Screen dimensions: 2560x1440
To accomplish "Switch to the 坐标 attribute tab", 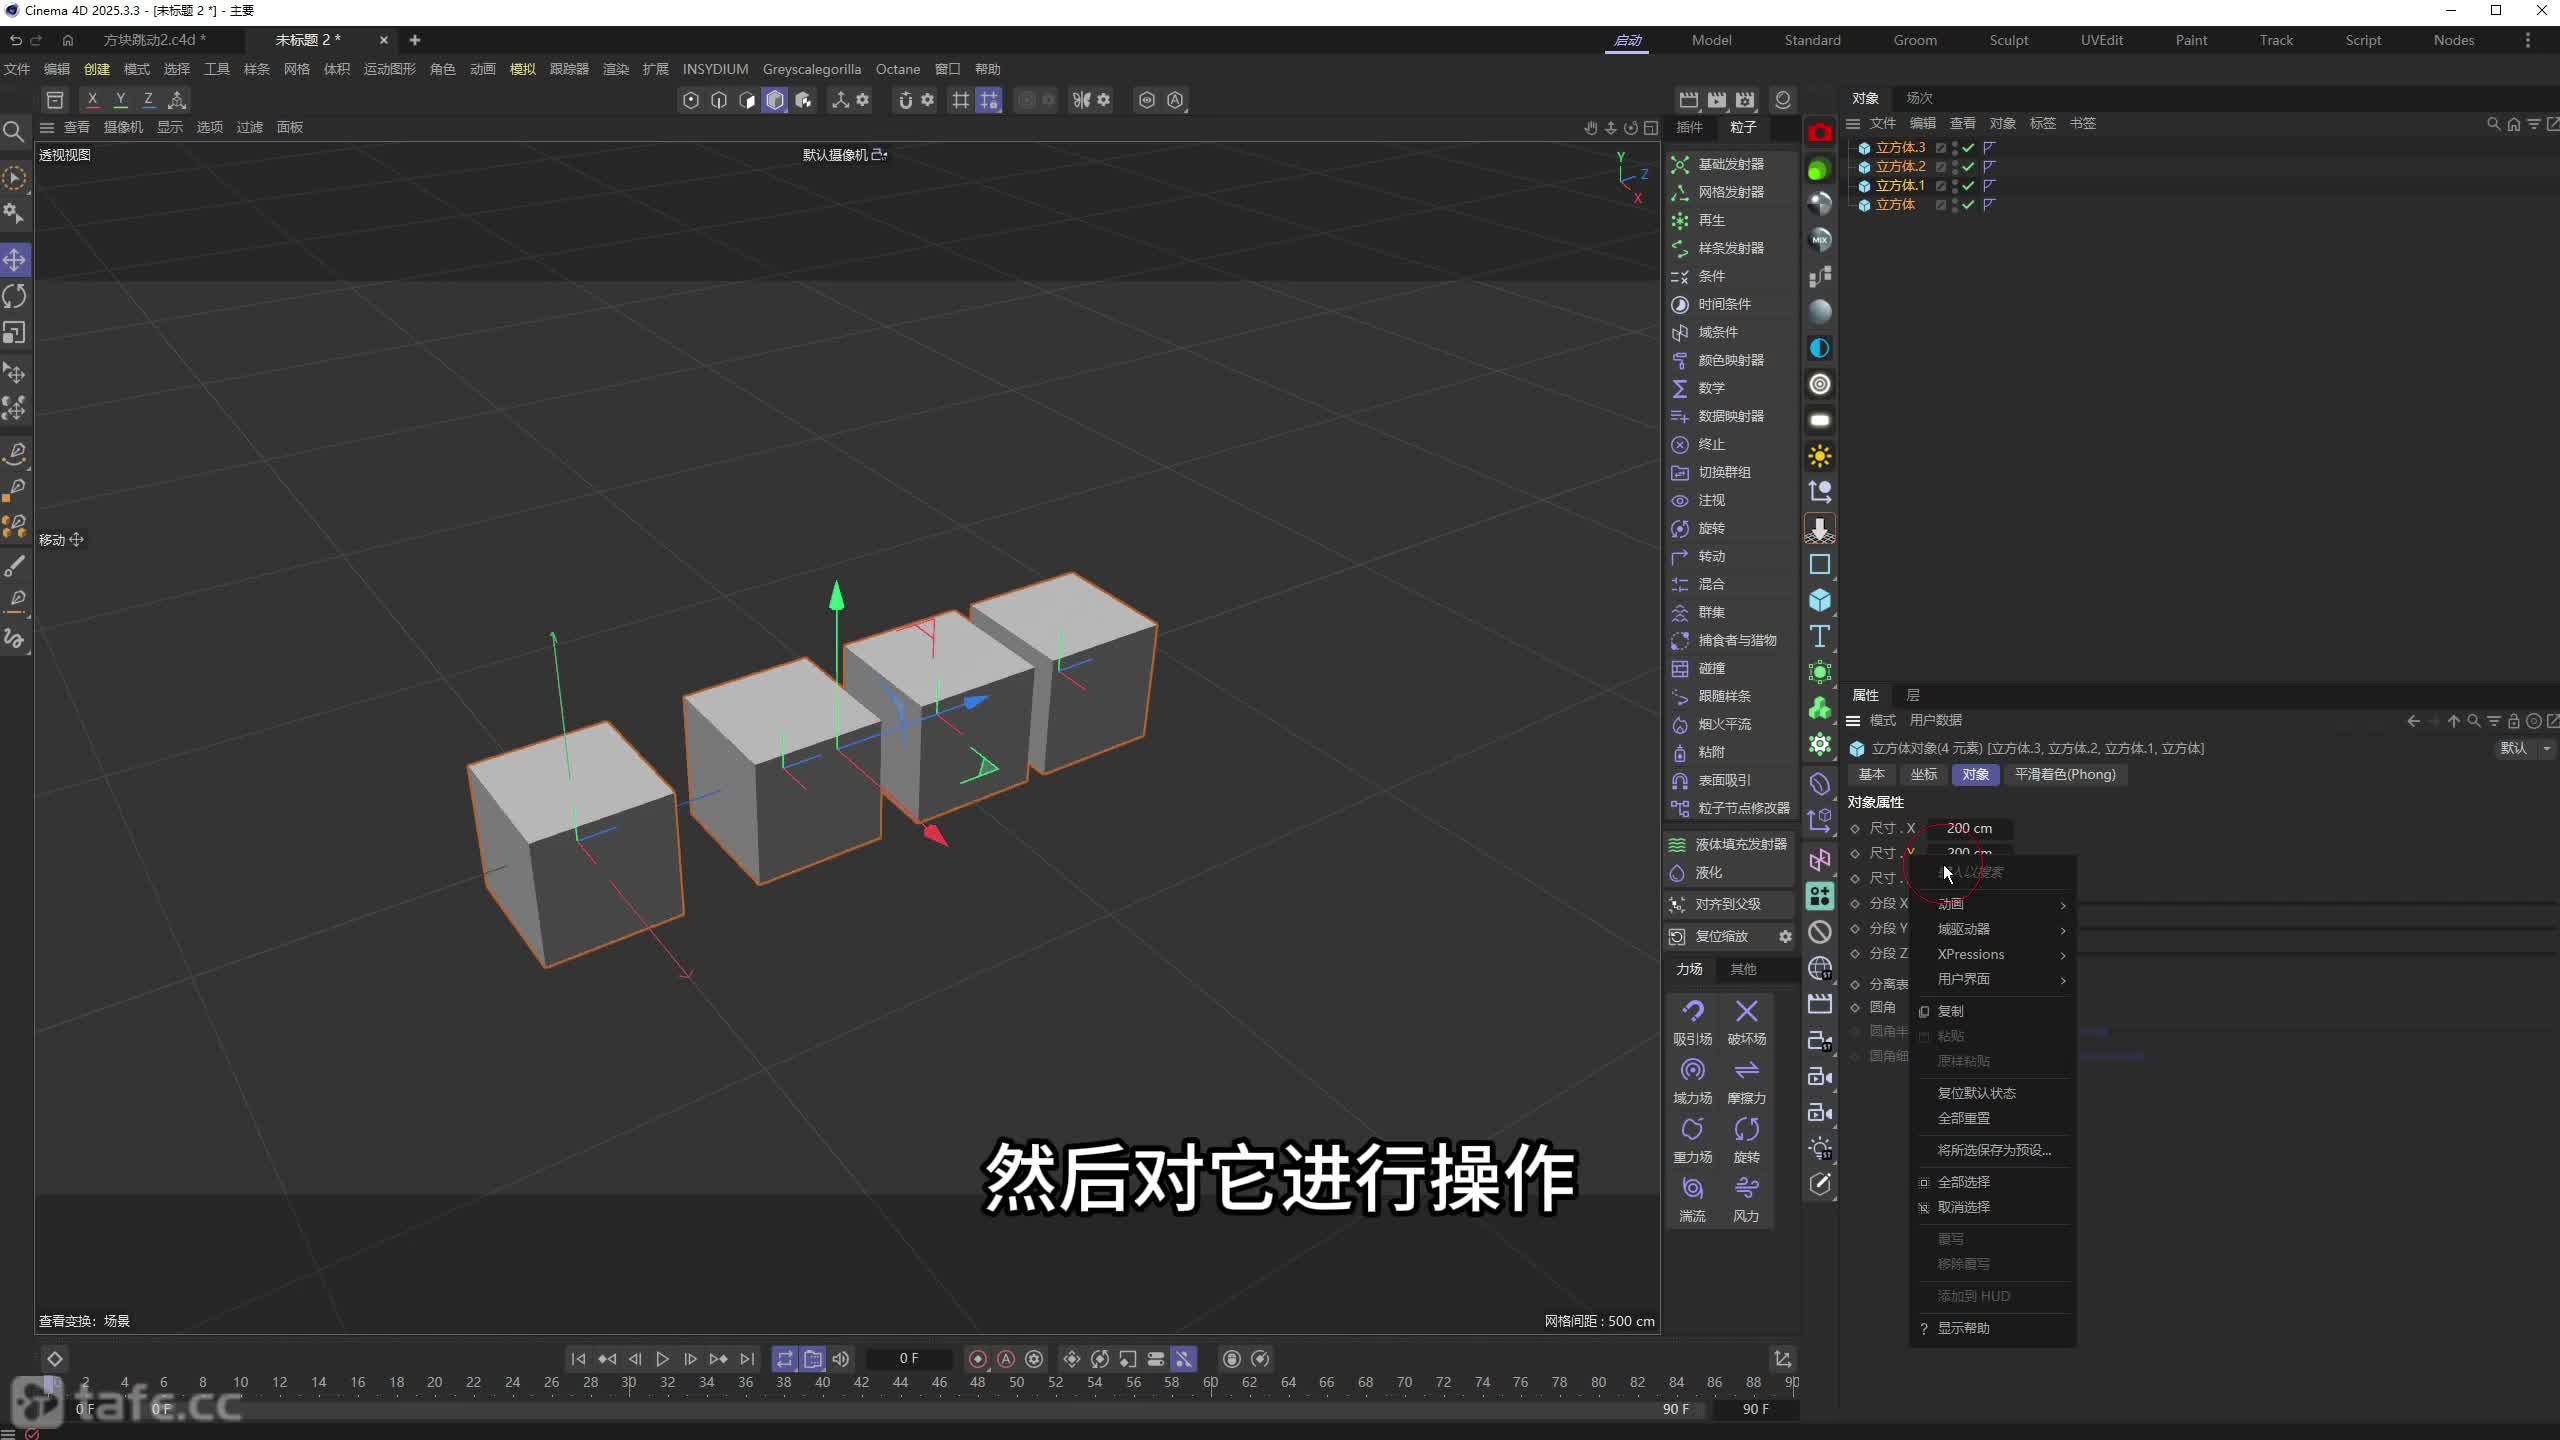I will [x=1923, y=775].
